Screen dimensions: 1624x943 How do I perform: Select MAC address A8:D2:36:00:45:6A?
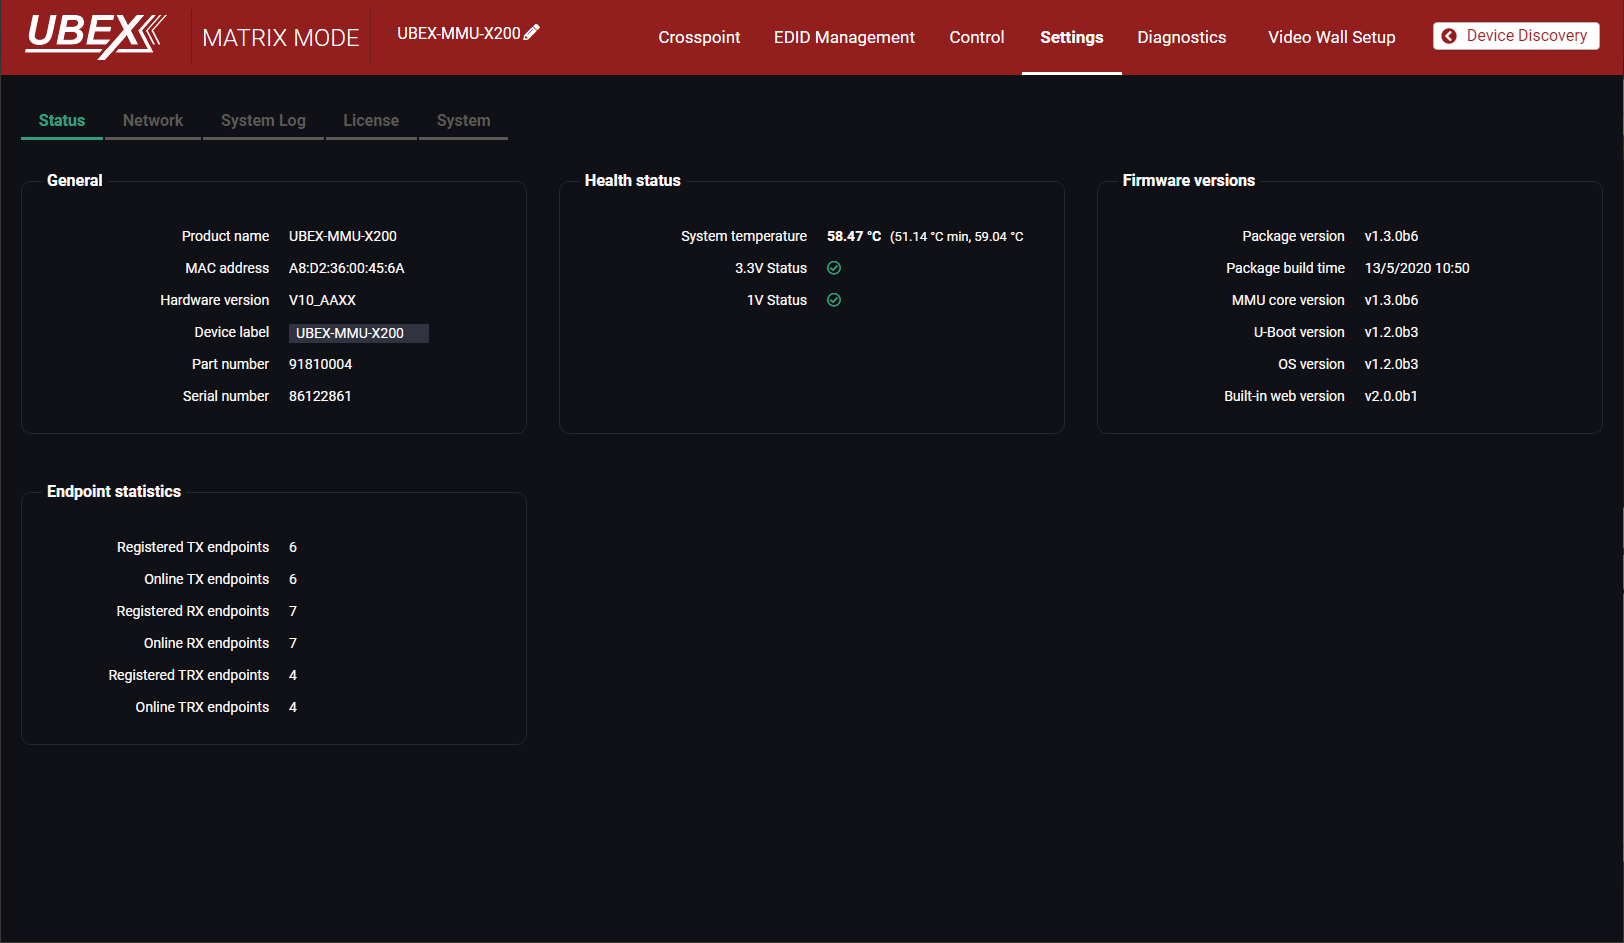347,268
